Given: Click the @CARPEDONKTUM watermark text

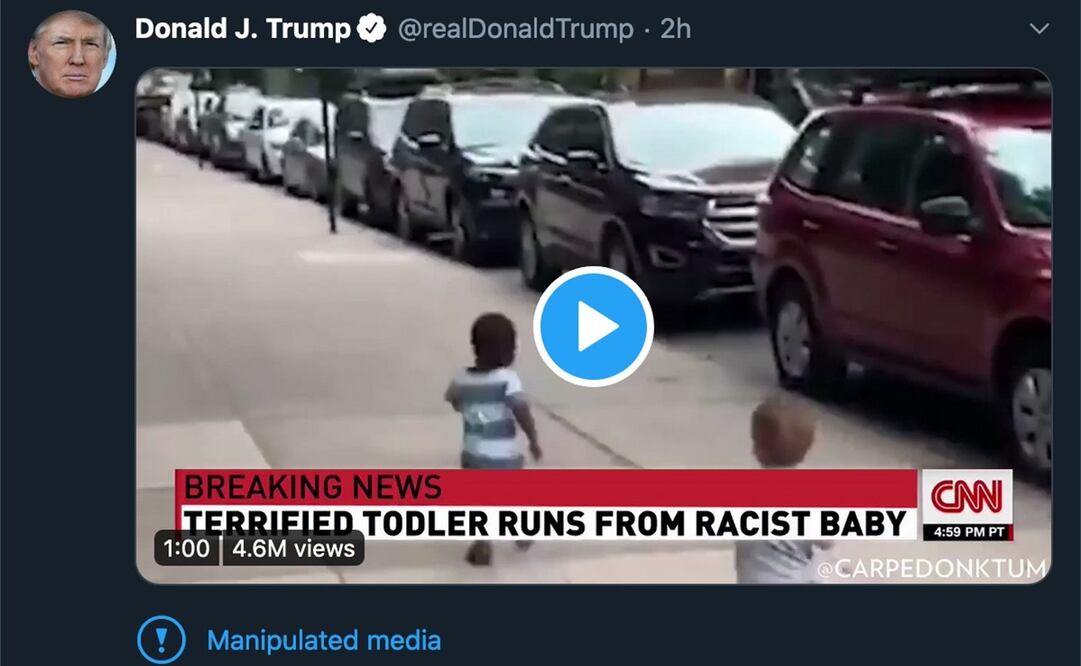Looking at the screenshot, I should point(931,569).
